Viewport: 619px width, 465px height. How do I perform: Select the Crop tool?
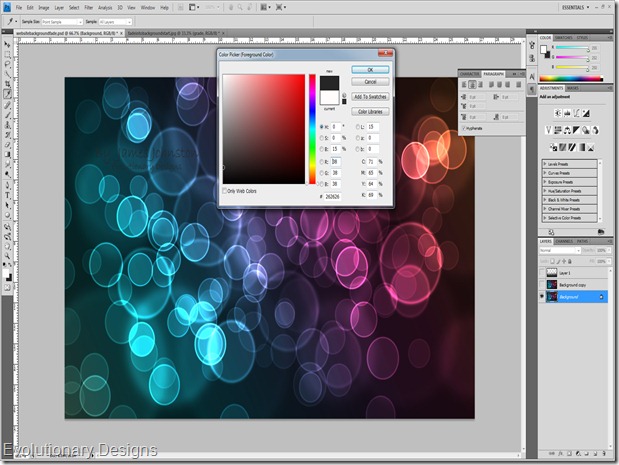pos(7,84)
